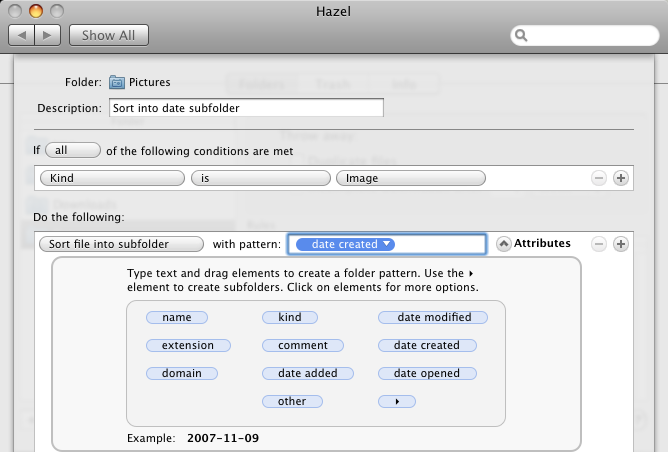Open the 'all' conditions dropdown

pyautogui.click(x=73, y=150)
